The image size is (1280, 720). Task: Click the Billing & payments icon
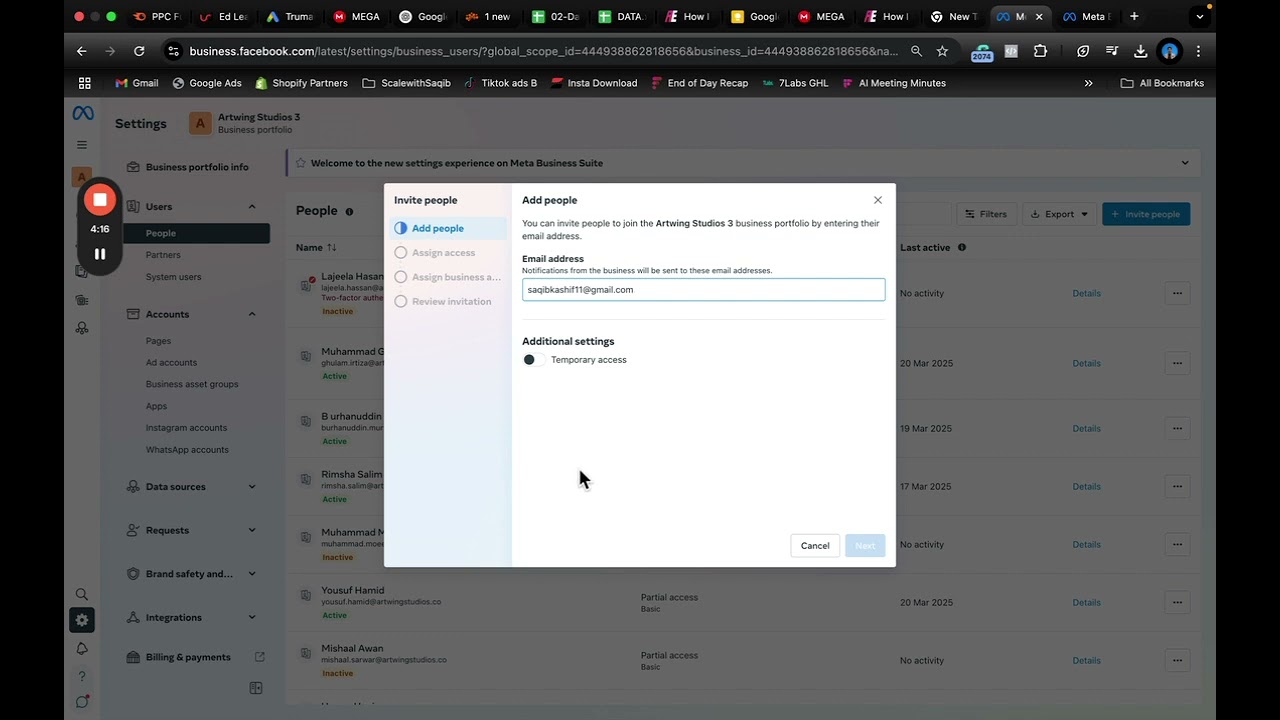133,657
